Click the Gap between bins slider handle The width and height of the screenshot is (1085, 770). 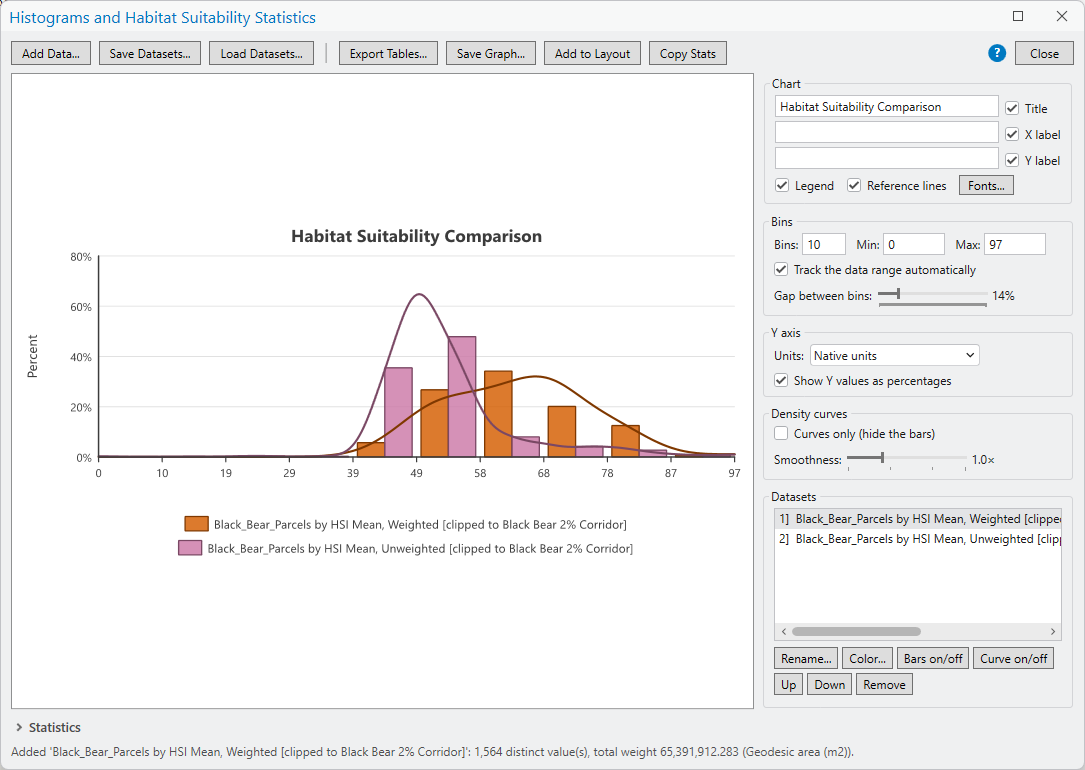tap(897, 294)
